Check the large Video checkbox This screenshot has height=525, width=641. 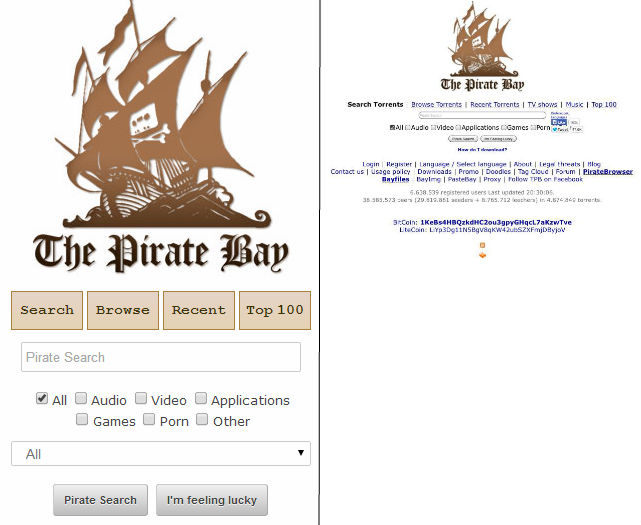141,398
